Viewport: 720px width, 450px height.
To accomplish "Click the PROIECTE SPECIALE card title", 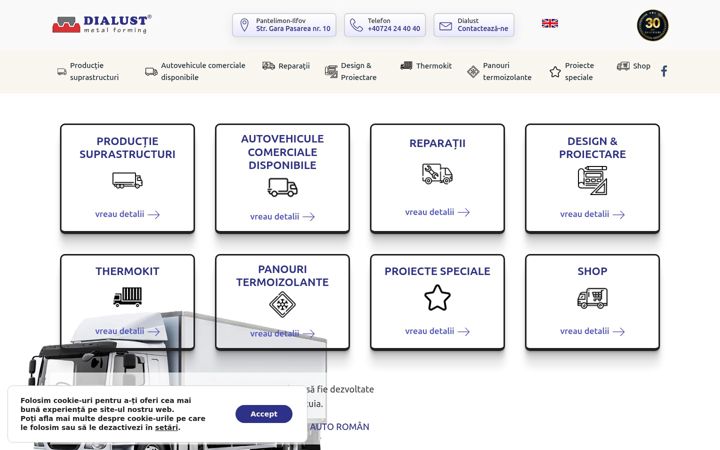I will [437, 271].
